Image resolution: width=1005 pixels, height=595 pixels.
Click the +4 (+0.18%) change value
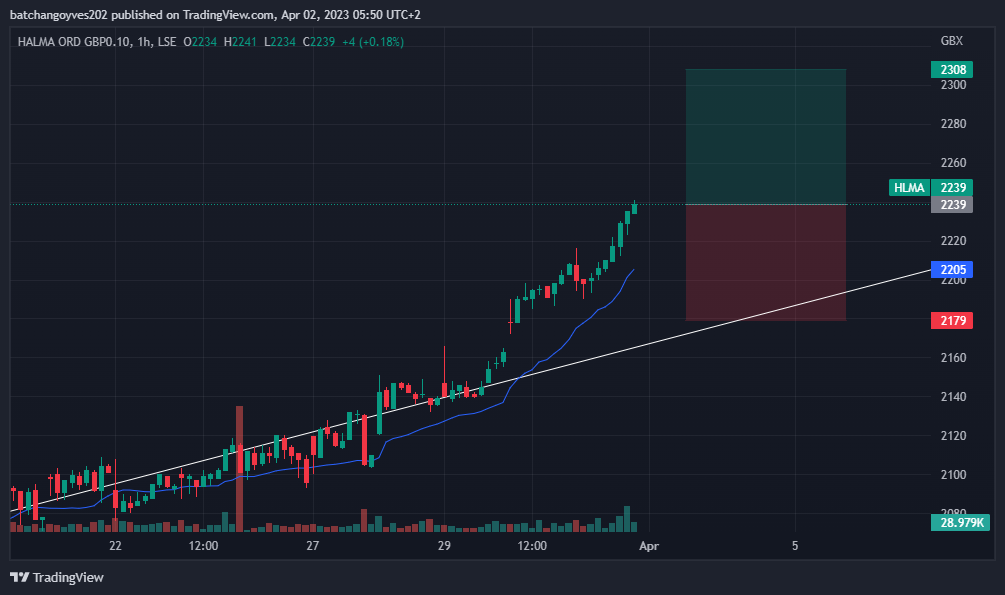coord(373,42)
